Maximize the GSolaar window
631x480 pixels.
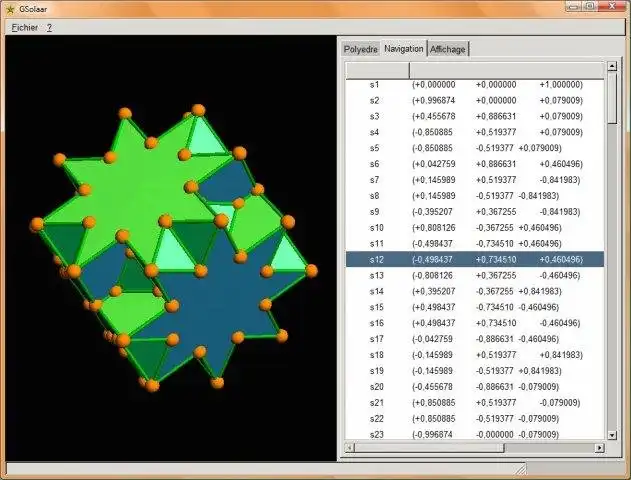click(x=590, y=6)
